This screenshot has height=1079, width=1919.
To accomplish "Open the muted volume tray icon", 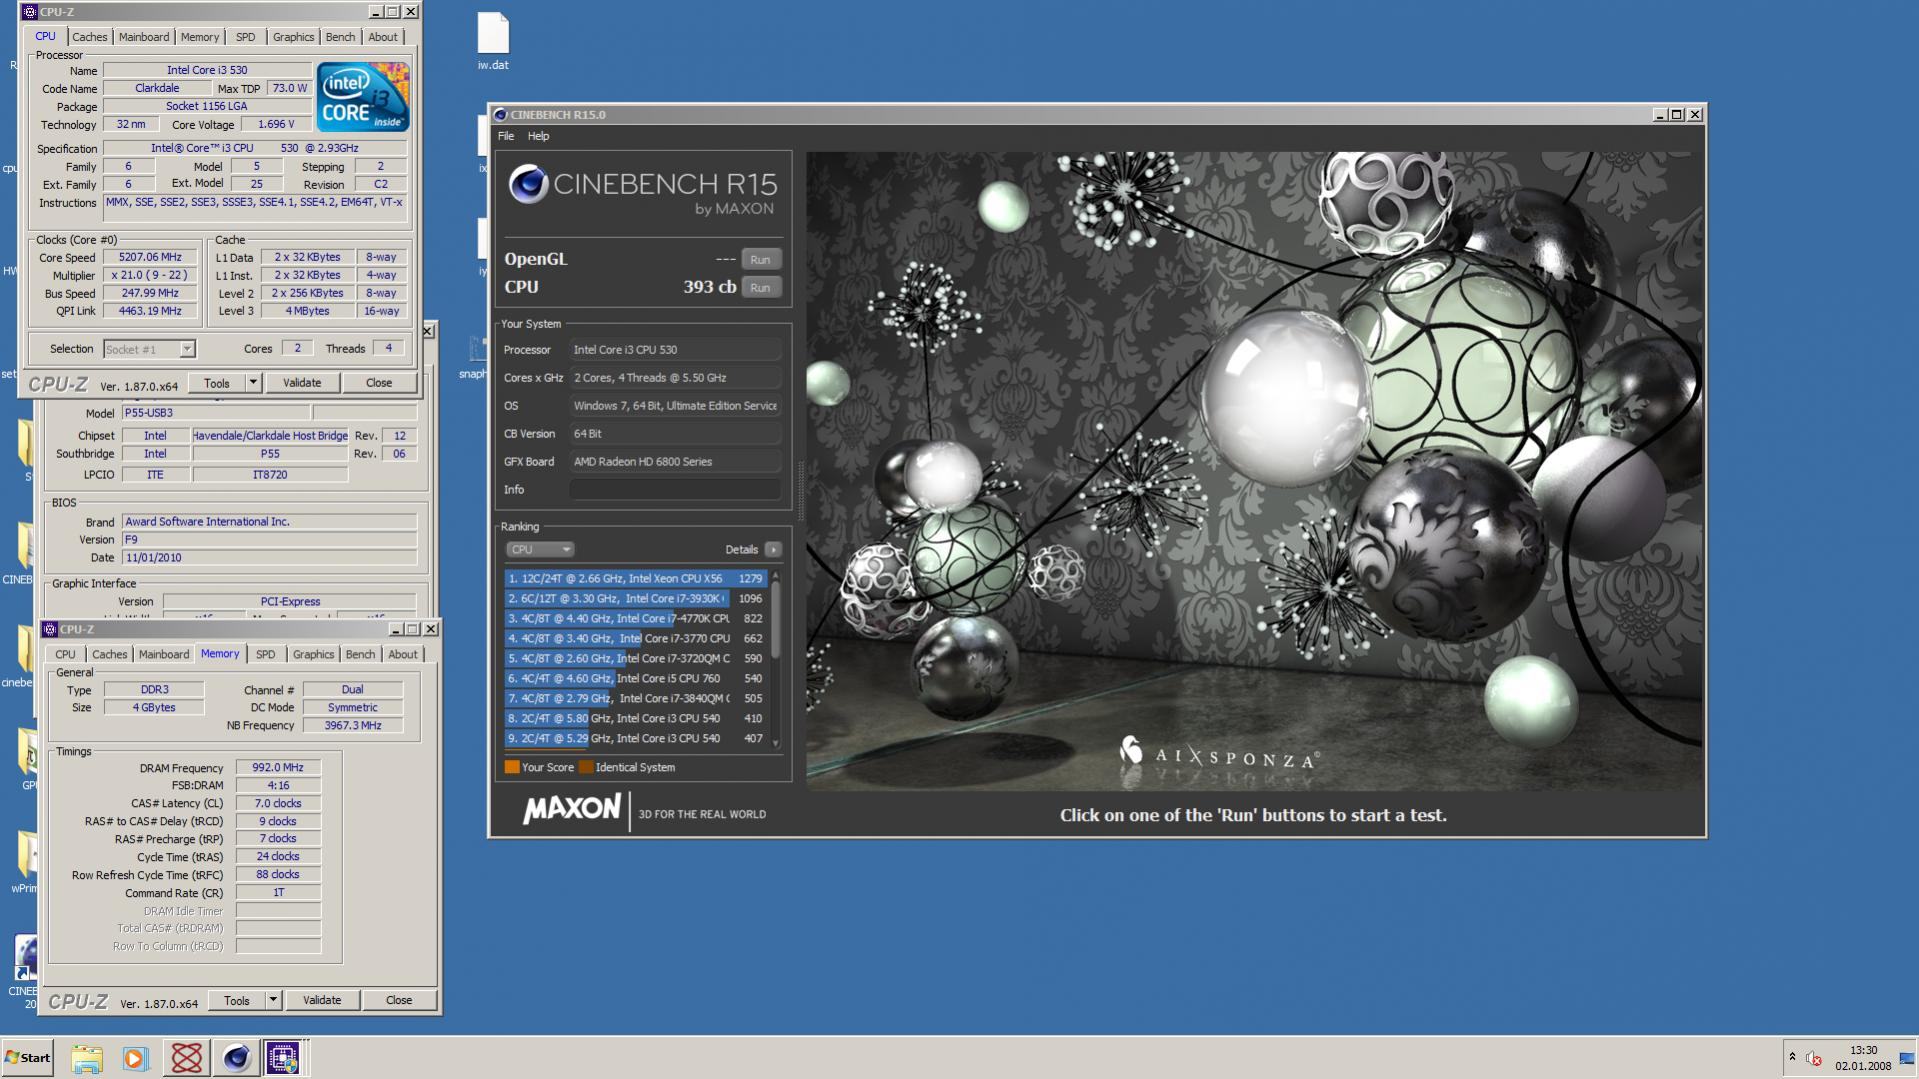I will [x=1813, y=1059].
